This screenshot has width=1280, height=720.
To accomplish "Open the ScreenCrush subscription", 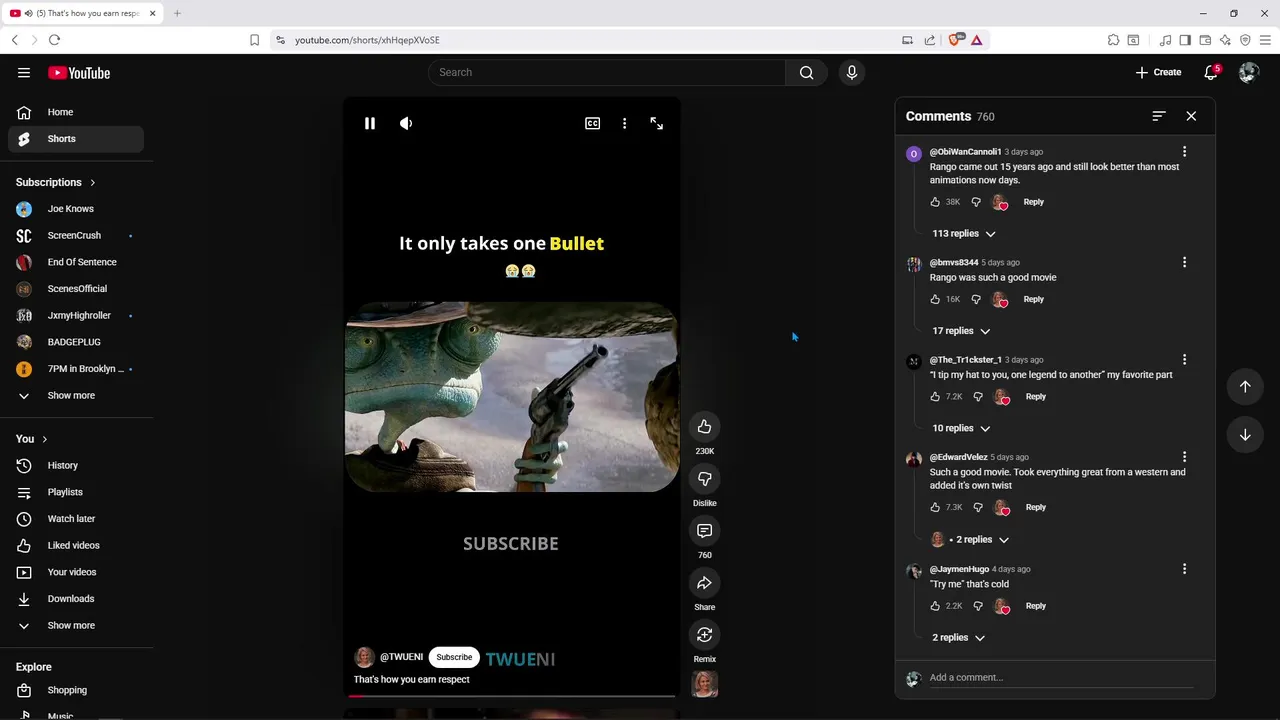I will click(76, 236).
